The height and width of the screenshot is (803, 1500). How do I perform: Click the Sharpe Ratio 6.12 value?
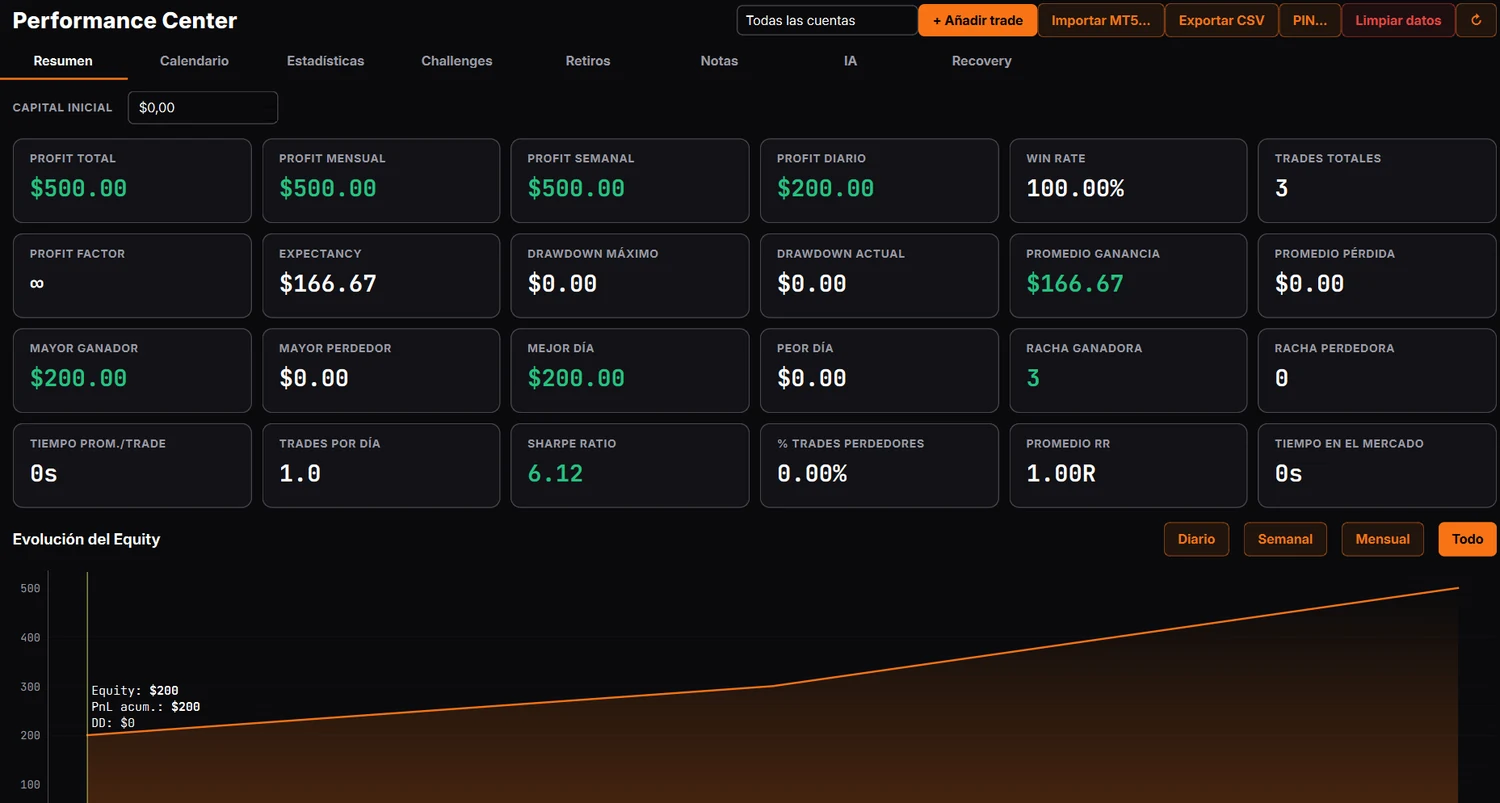point(555,473)
